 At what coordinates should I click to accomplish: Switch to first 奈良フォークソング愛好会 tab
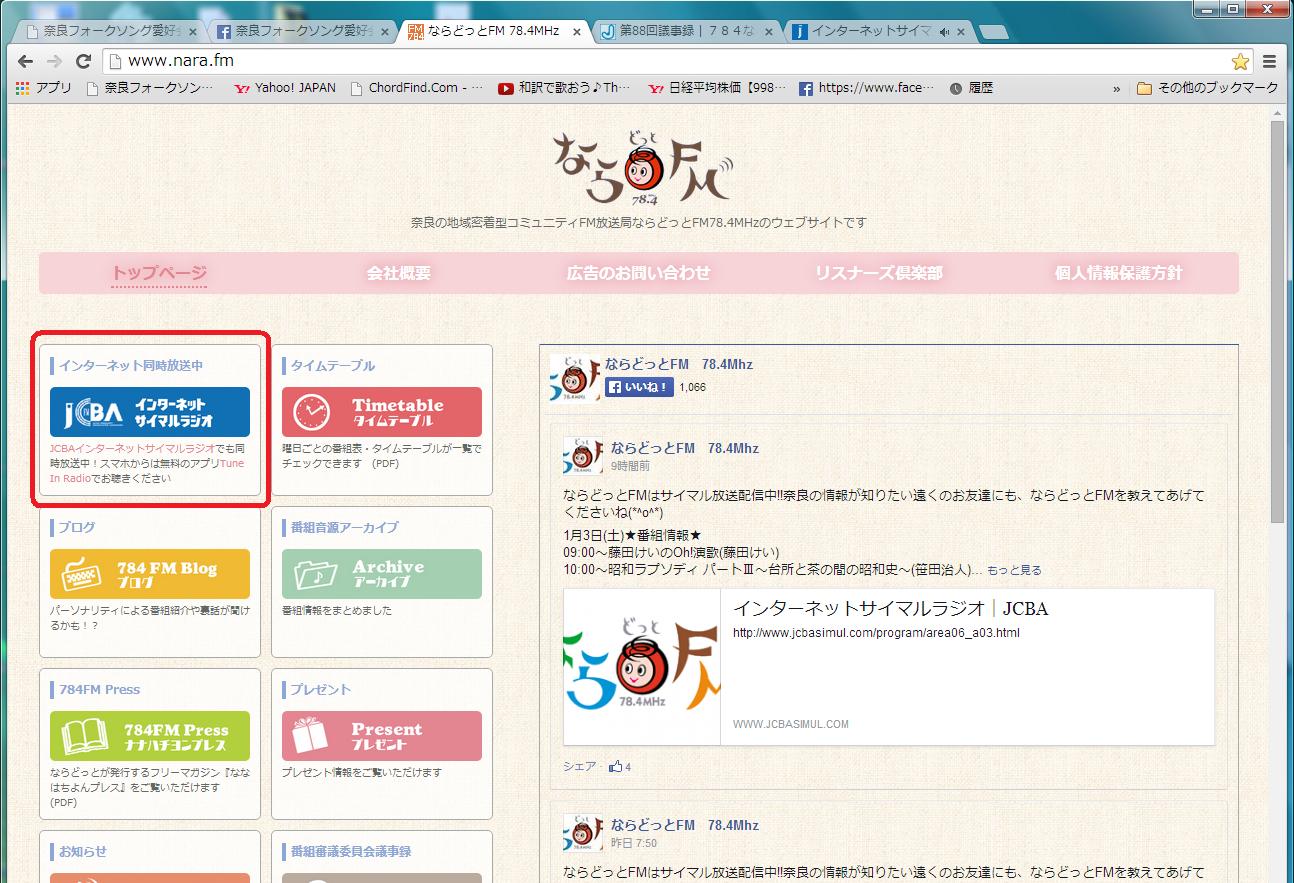pos(106,31)
